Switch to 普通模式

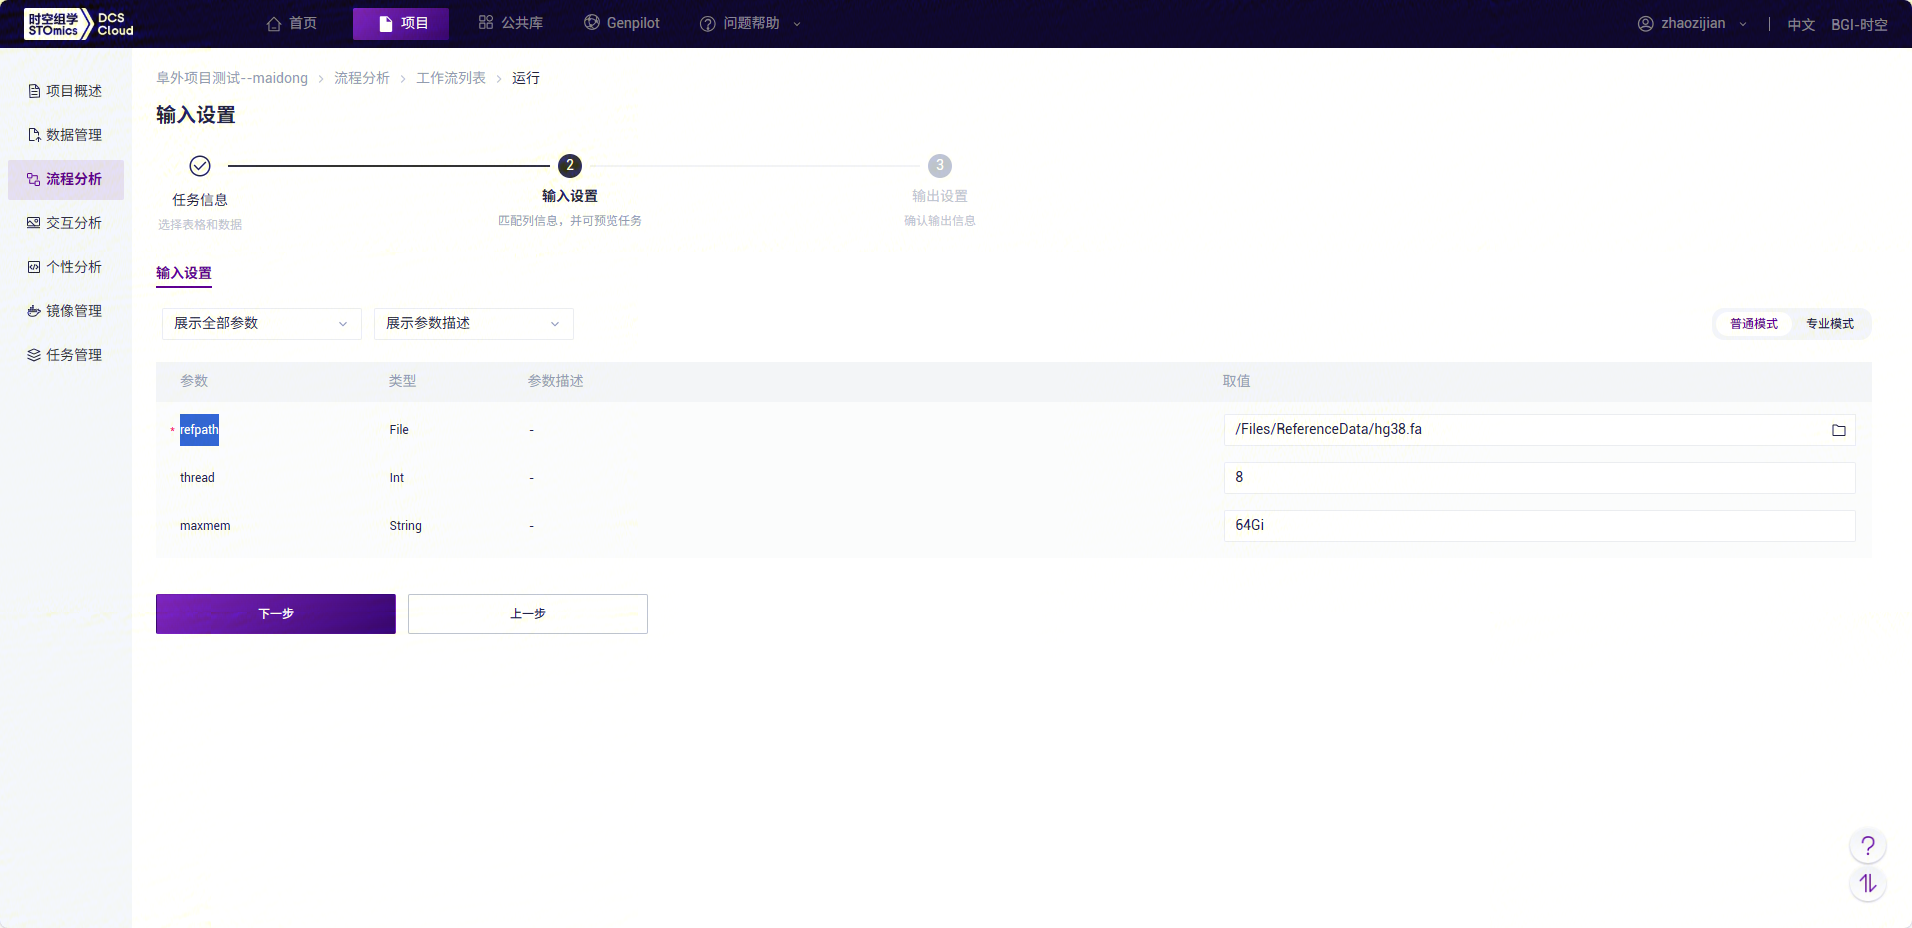(1754, 324)
